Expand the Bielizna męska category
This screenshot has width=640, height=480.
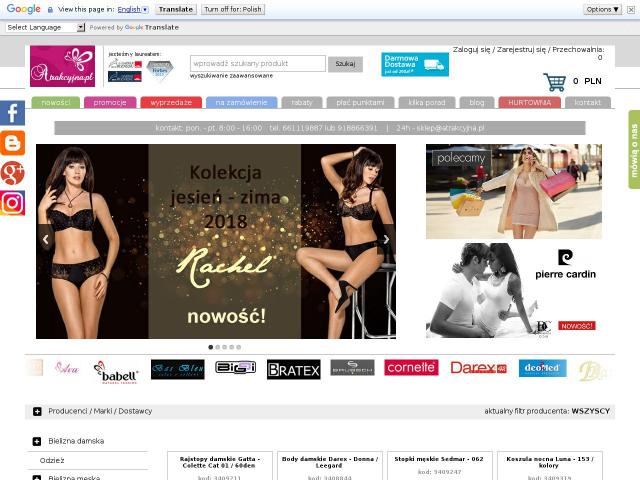(37, 478)
